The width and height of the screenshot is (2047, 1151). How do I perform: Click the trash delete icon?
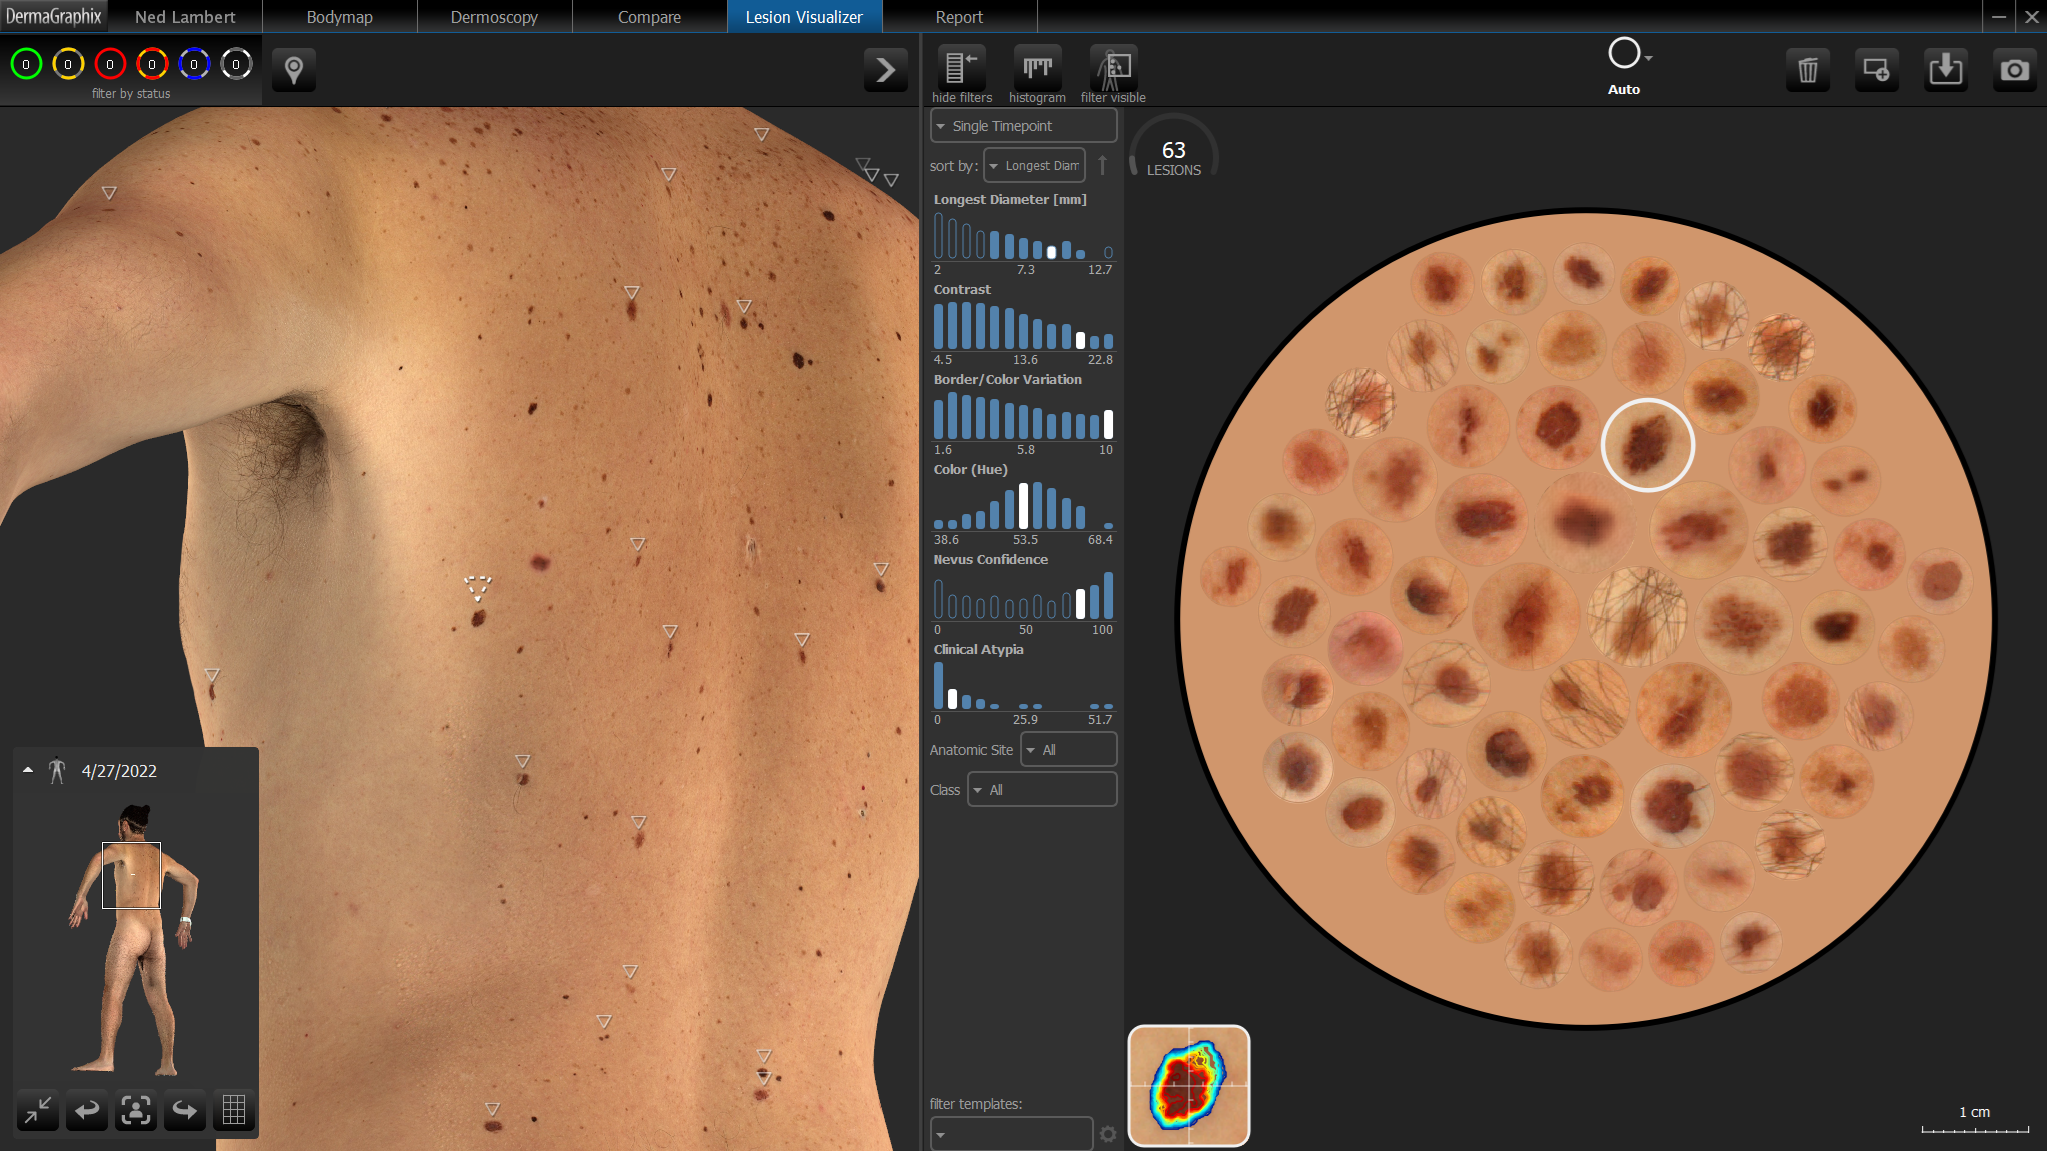(1808, 70)
